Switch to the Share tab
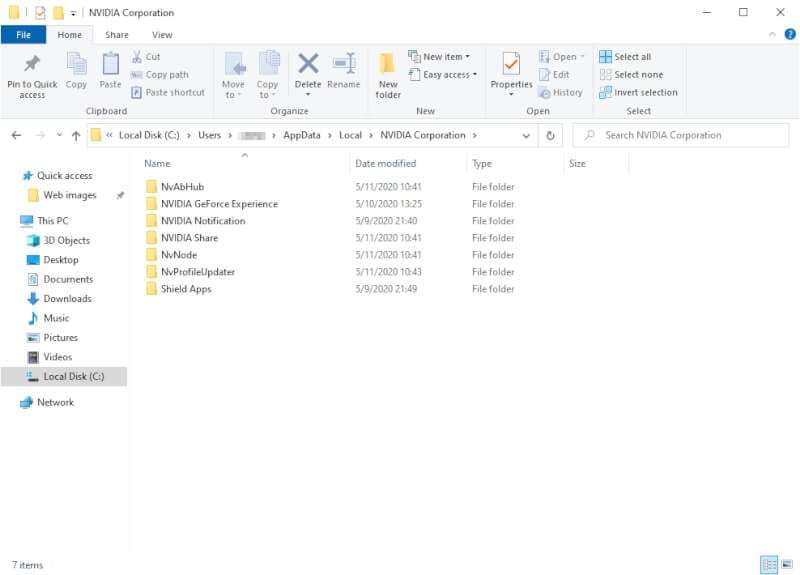Image resolution: width=800 pixels, height=575 pixels. click(117, 35)
